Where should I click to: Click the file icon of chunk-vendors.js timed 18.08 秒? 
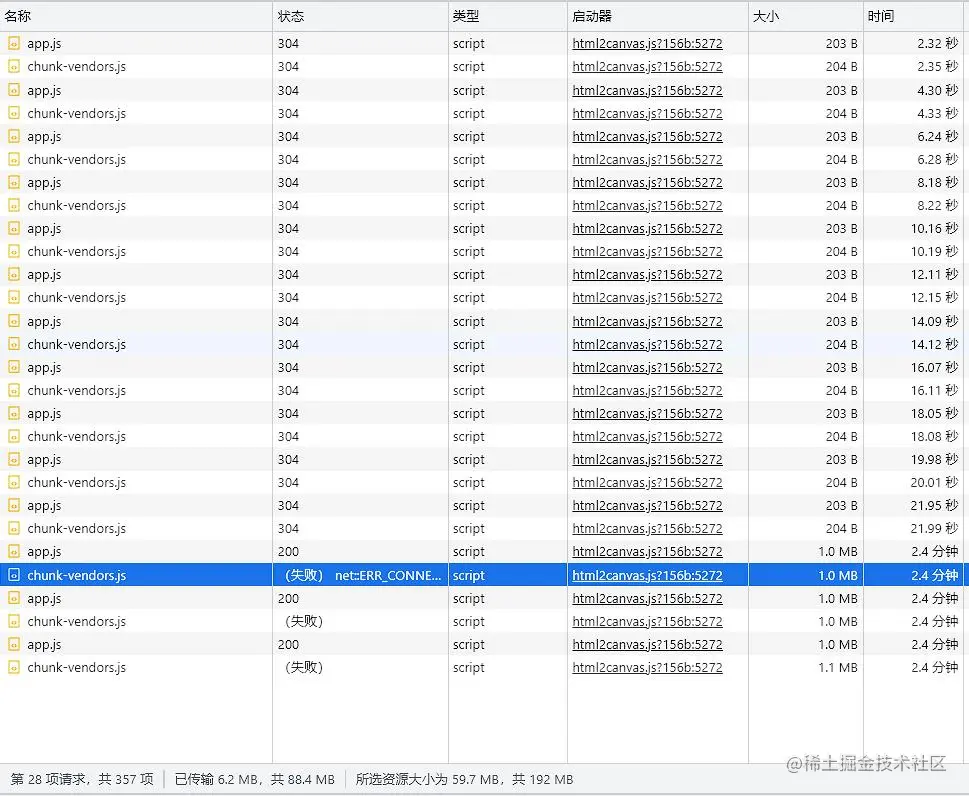(14, 436)
